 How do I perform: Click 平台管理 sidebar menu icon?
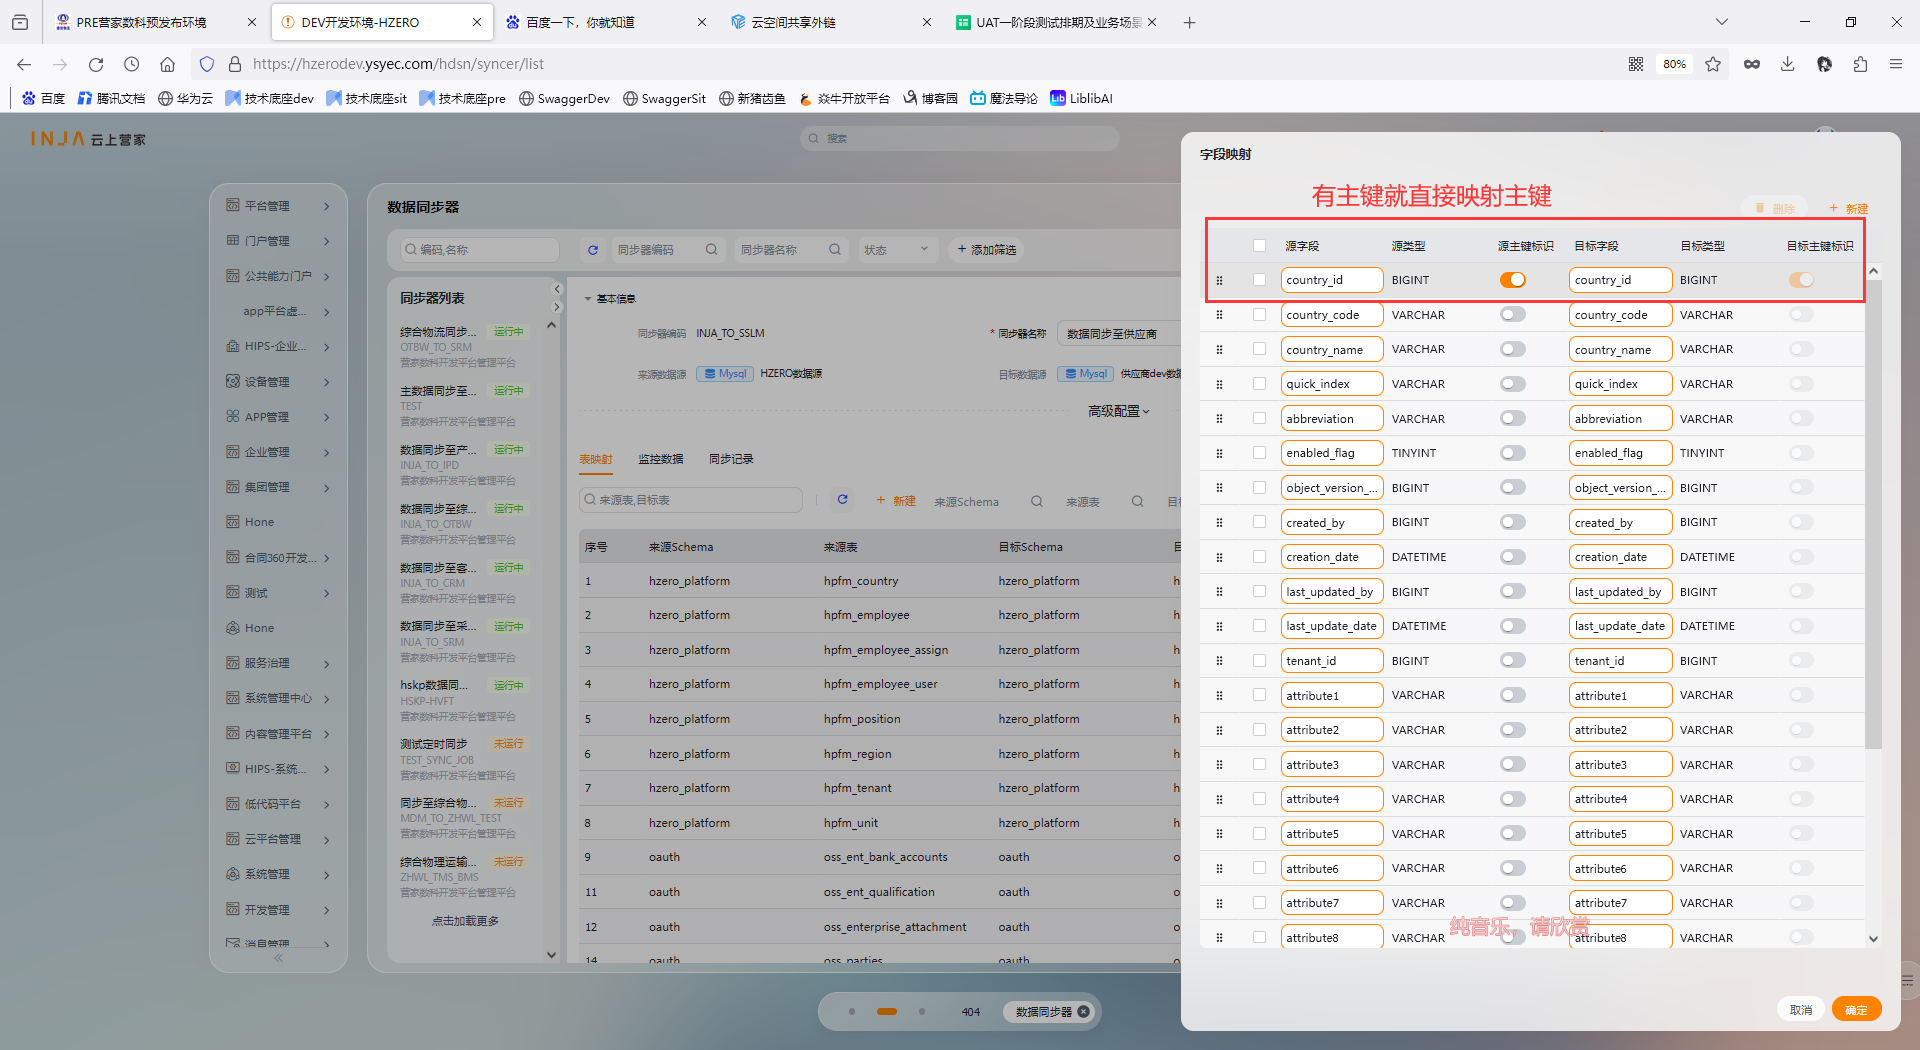[232, 205]
